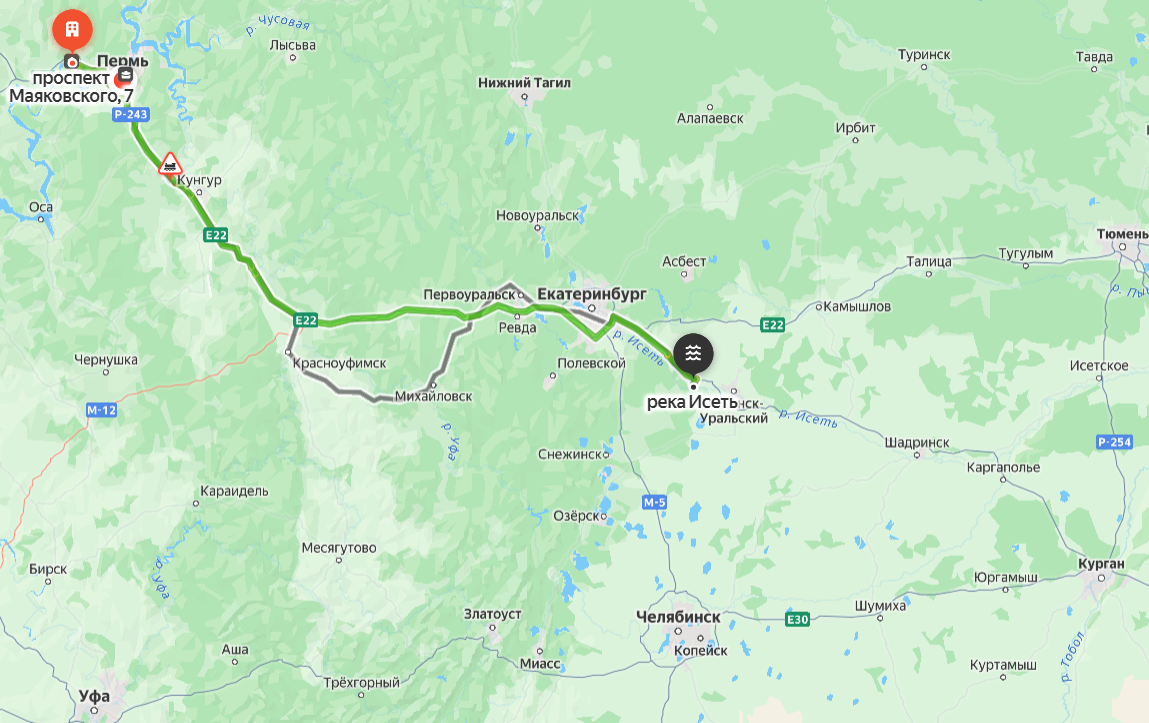Click the Нижний Тагил city label
Viewport: 1149px width, 723px height.
click(524, 83)
